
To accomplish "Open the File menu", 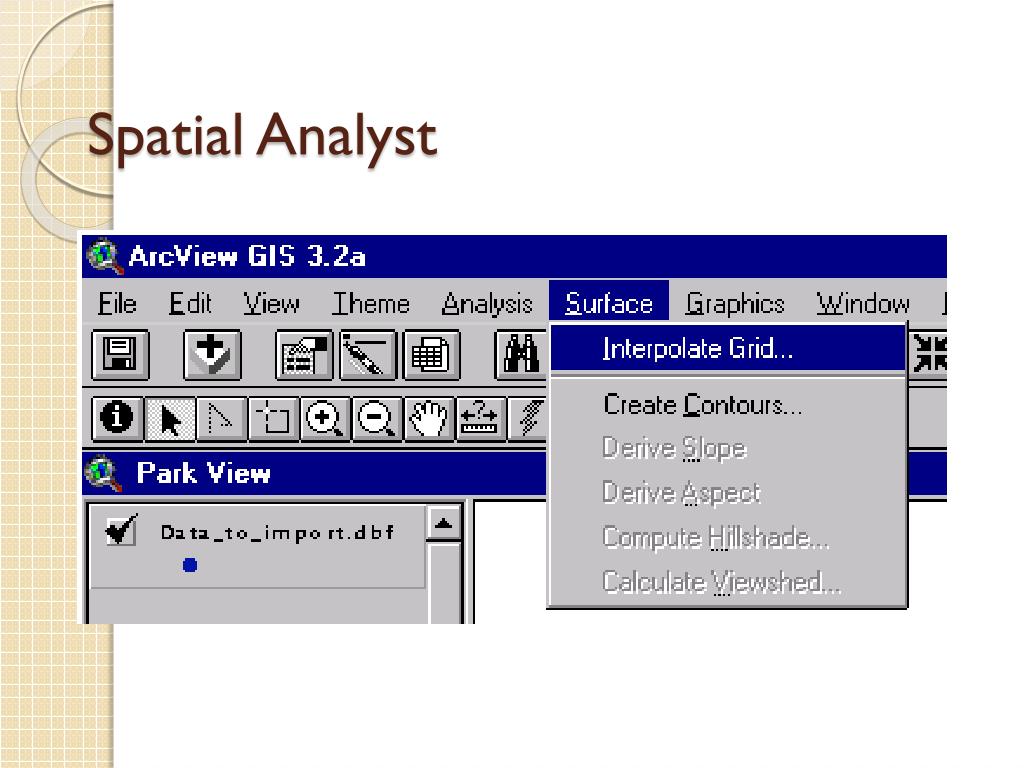I will point(117,304).
